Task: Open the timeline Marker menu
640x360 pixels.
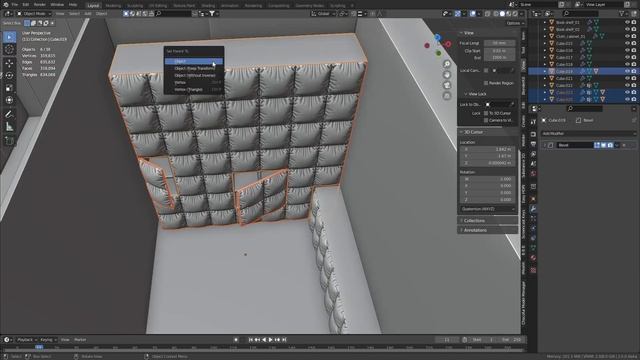Action: 80,340
